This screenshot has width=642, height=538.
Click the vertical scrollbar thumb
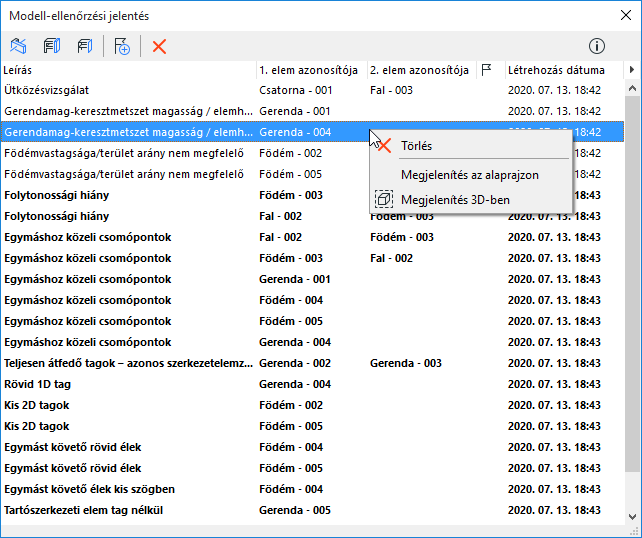click(632, 284)
